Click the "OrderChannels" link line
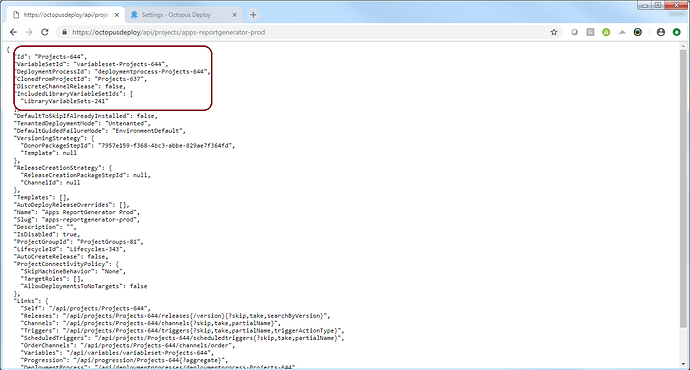The image size is (690, 370). click(x=128, y=345)
